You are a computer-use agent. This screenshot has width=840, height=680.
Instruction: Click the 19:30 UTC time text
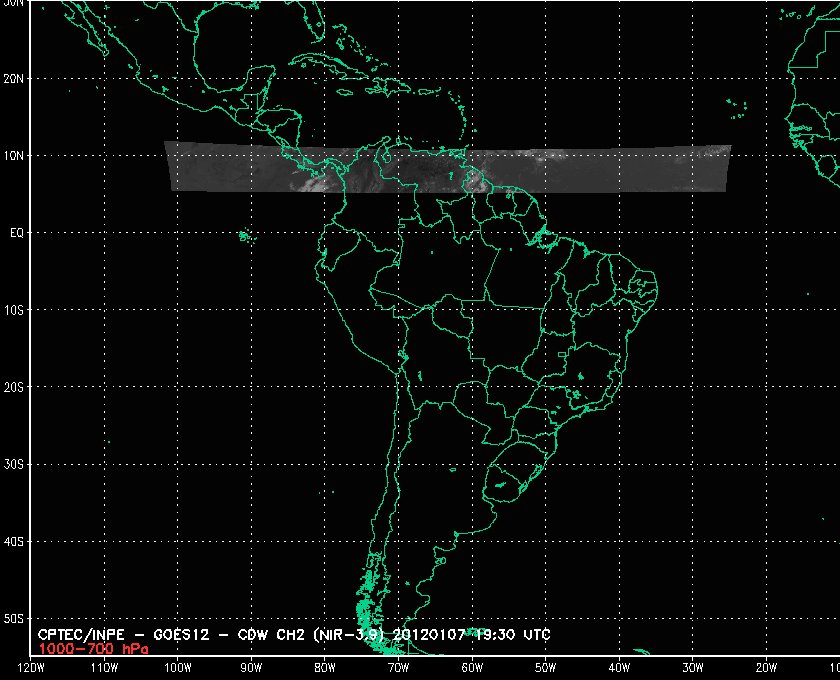[512, 635]
